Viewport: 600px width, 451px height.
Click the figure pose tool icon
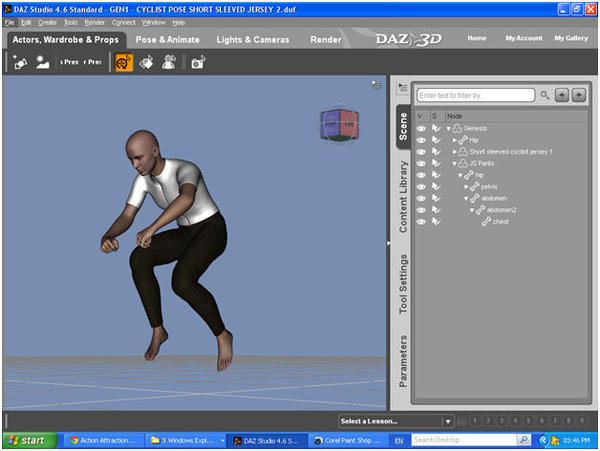[169, 62]
